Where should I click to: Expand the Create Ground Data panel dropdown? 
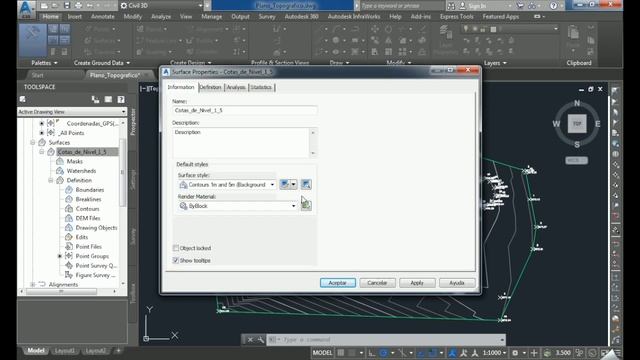click(102, 63)
